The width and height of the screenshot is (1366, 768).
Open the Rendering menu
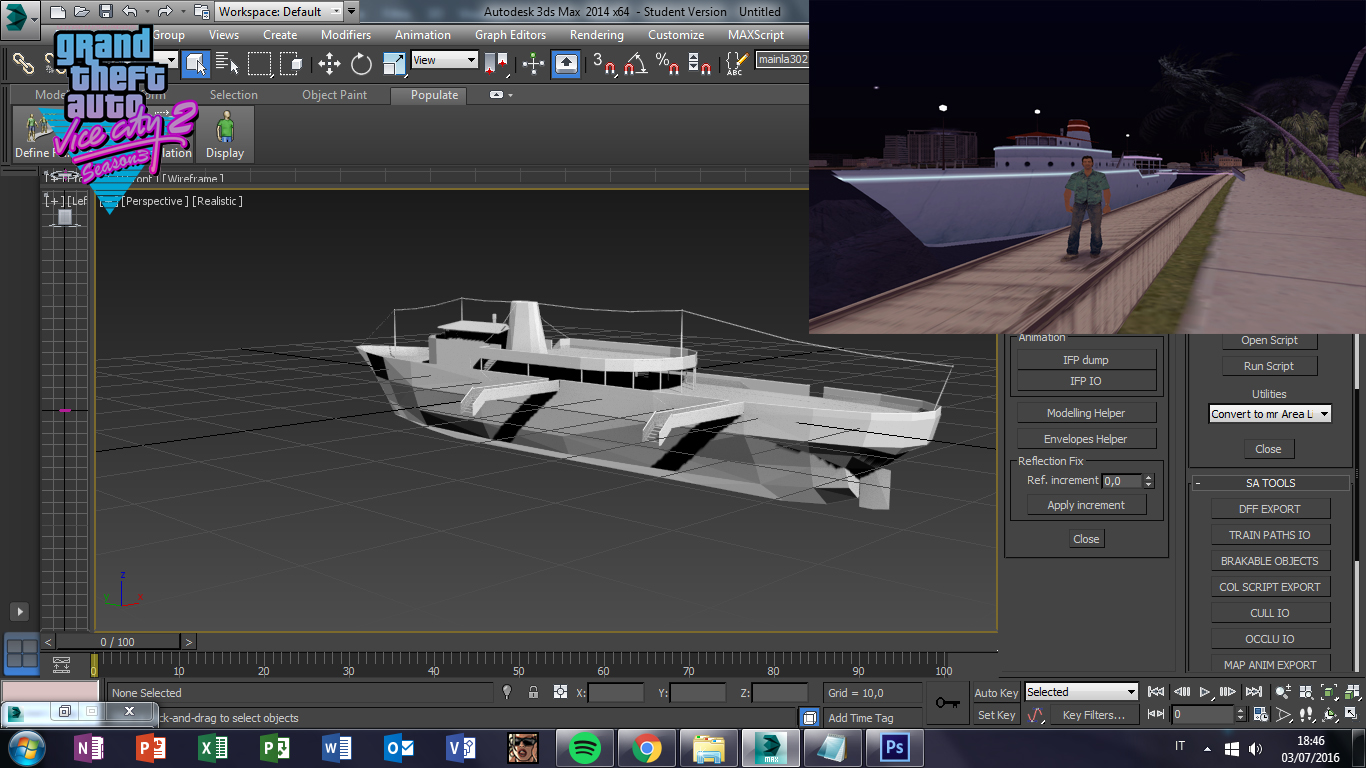(597, 34)
